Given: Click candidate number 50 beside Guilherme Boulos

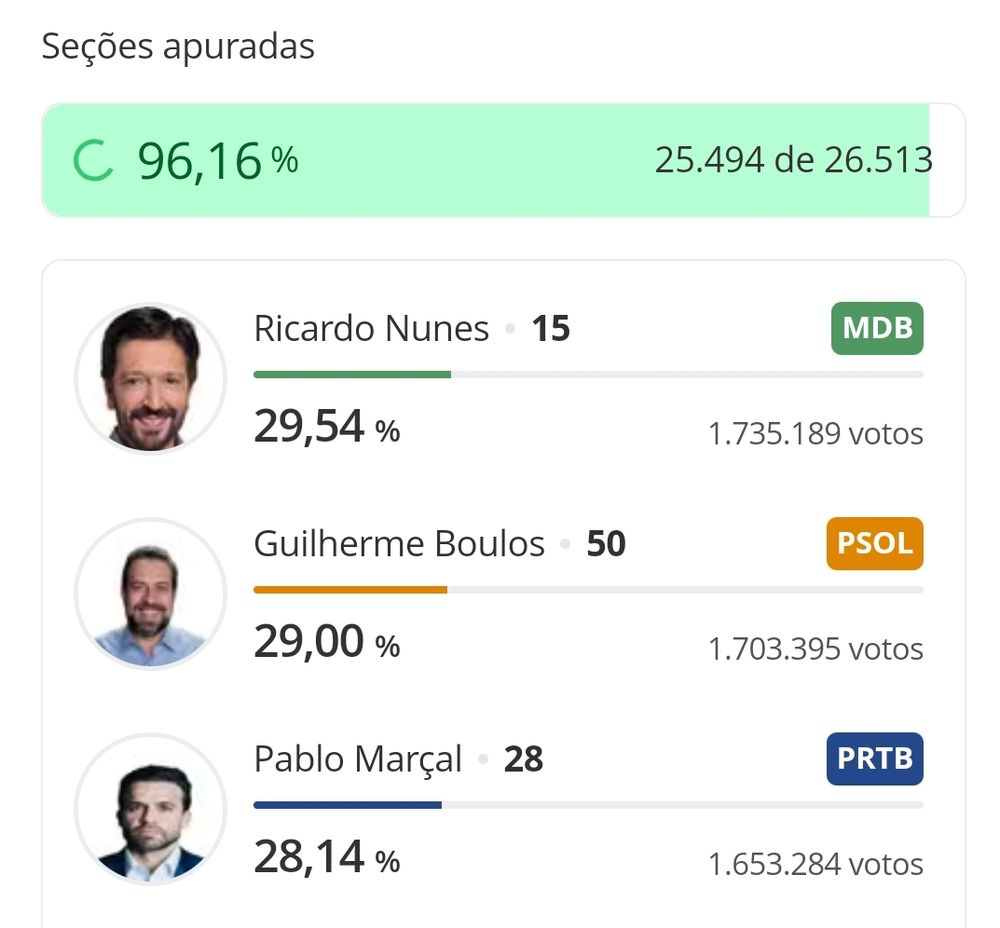Looking at the screenshot, I should pos(606,543).
